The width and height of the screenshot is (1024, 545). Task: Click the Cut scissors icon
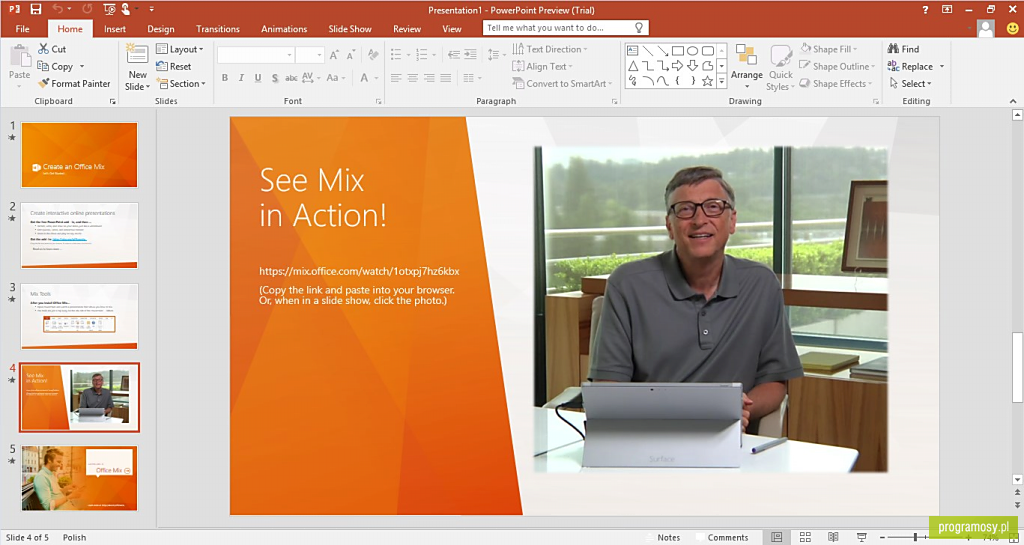[43, 49]
